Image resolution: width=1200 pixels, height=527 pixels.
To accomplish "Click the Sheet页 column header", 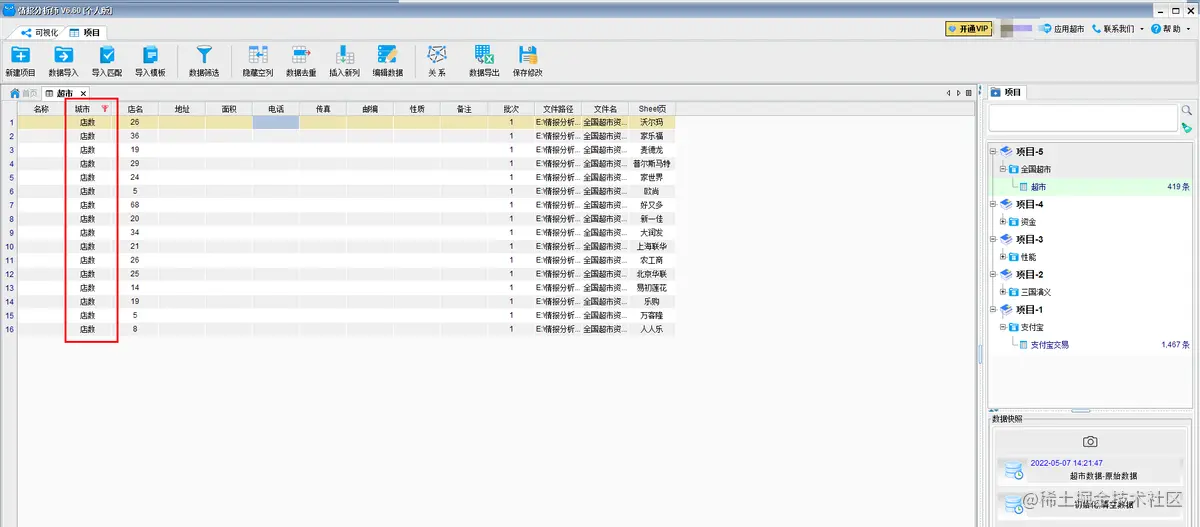I will point(652,108).
